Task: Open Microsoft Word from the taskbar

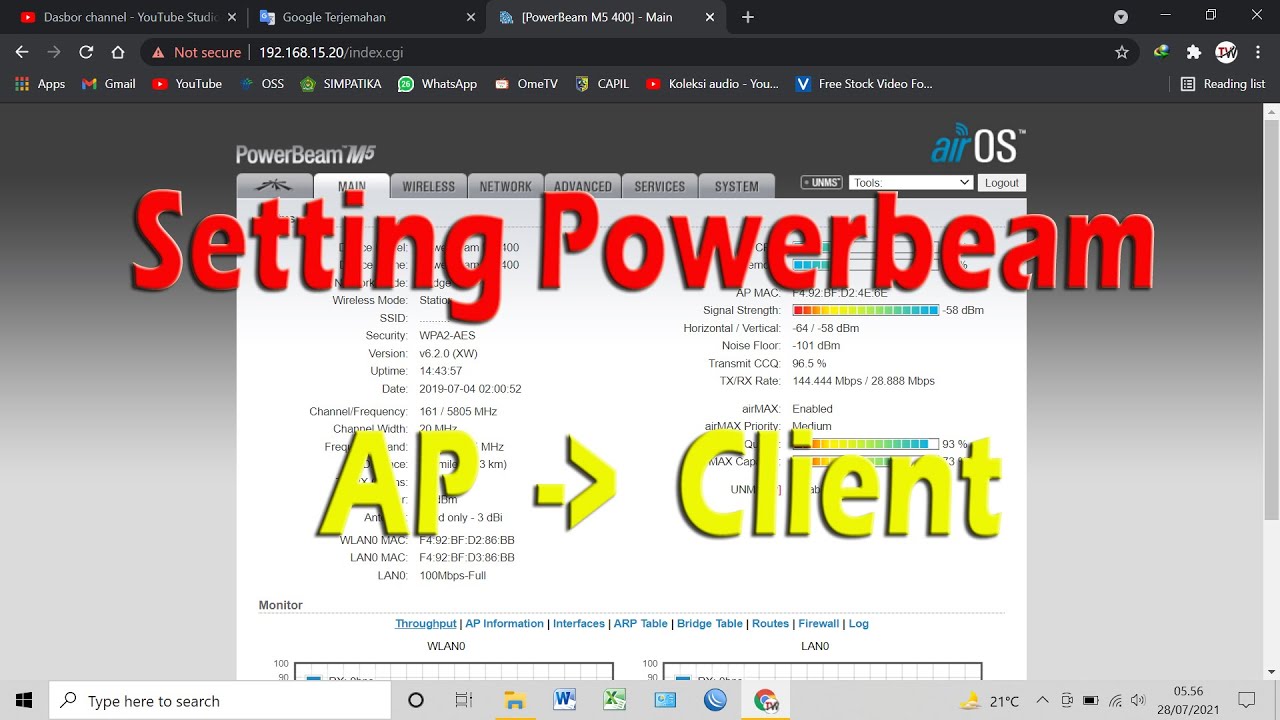Action: tap(564, 700)
